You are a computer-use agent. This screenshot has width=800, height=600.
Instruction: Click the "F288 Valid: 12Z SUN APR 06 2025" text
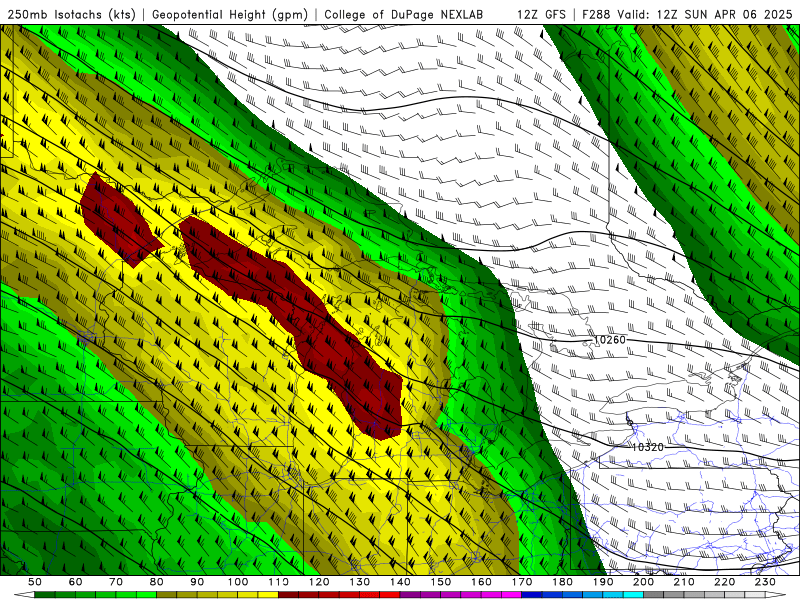pyautogui.click(x=687, y=15)
